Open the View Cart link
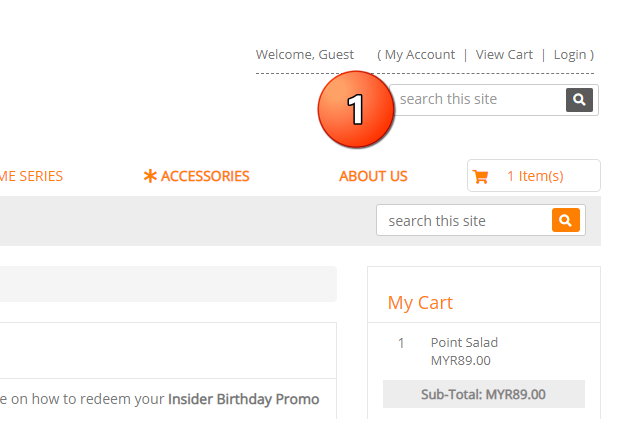619x429 pixels. click(x=504, y=55)
